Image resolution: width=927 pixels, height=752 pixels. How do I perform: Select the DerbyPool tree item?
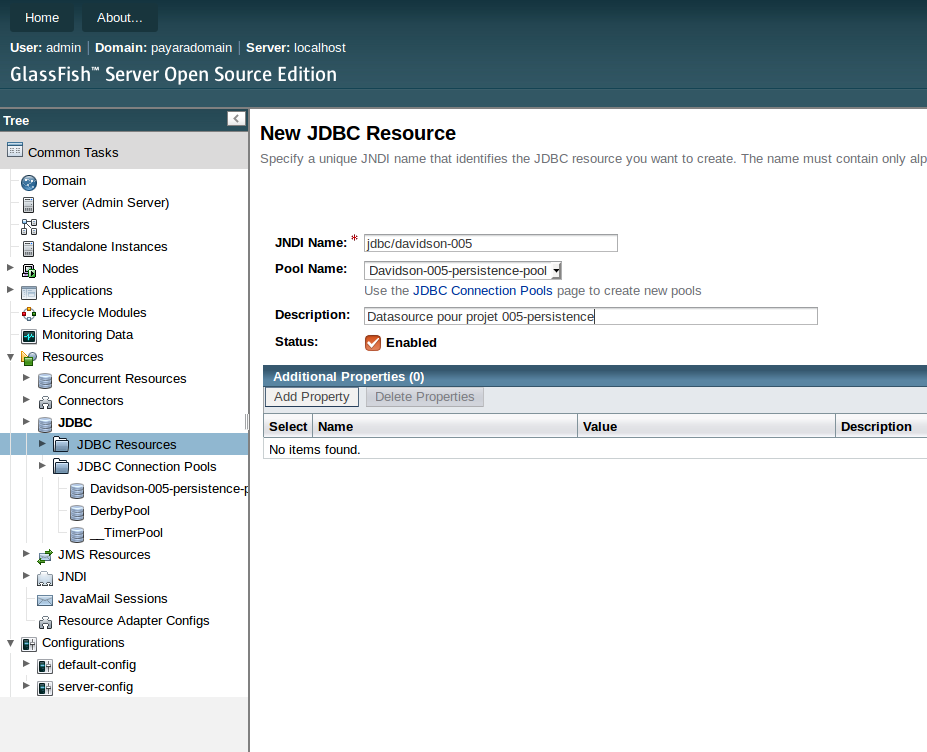(x=120, y=511)
